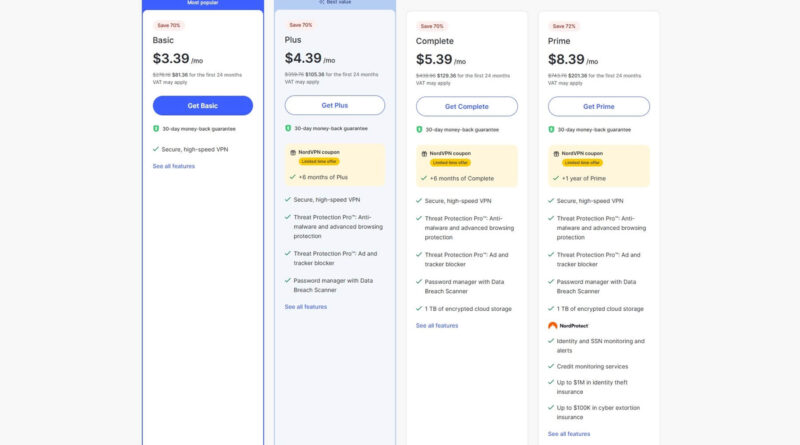Image resolution: width=800 pixels, height=445 pixels.
Task: Click checkmark beside Complete 1 TB cloud storage
Action: (x=419, y=308)
